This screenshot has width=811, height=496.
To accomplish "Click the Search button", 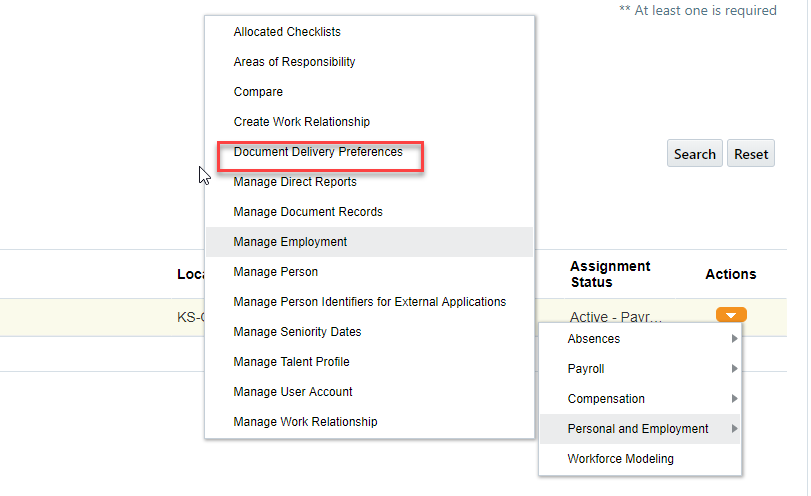I will (694, 154).
